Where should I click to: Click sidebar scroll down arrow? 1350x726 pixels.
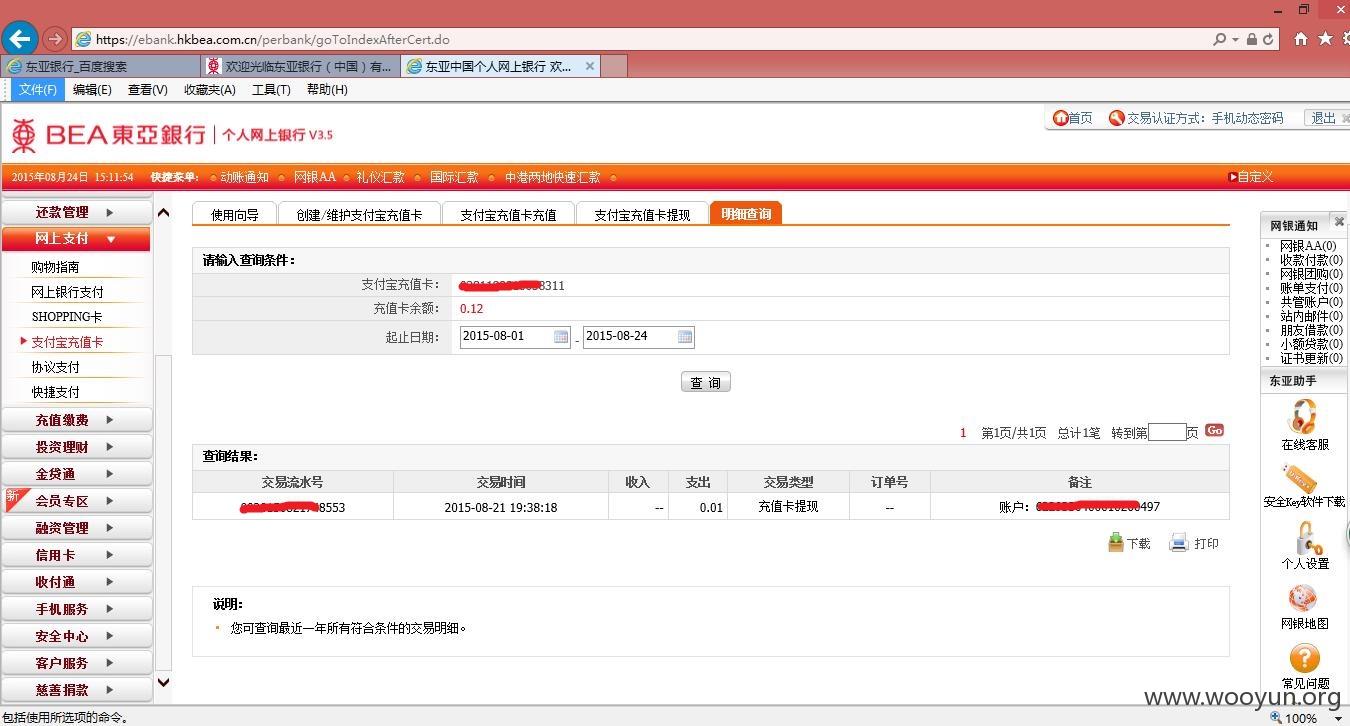coord(163,682)
